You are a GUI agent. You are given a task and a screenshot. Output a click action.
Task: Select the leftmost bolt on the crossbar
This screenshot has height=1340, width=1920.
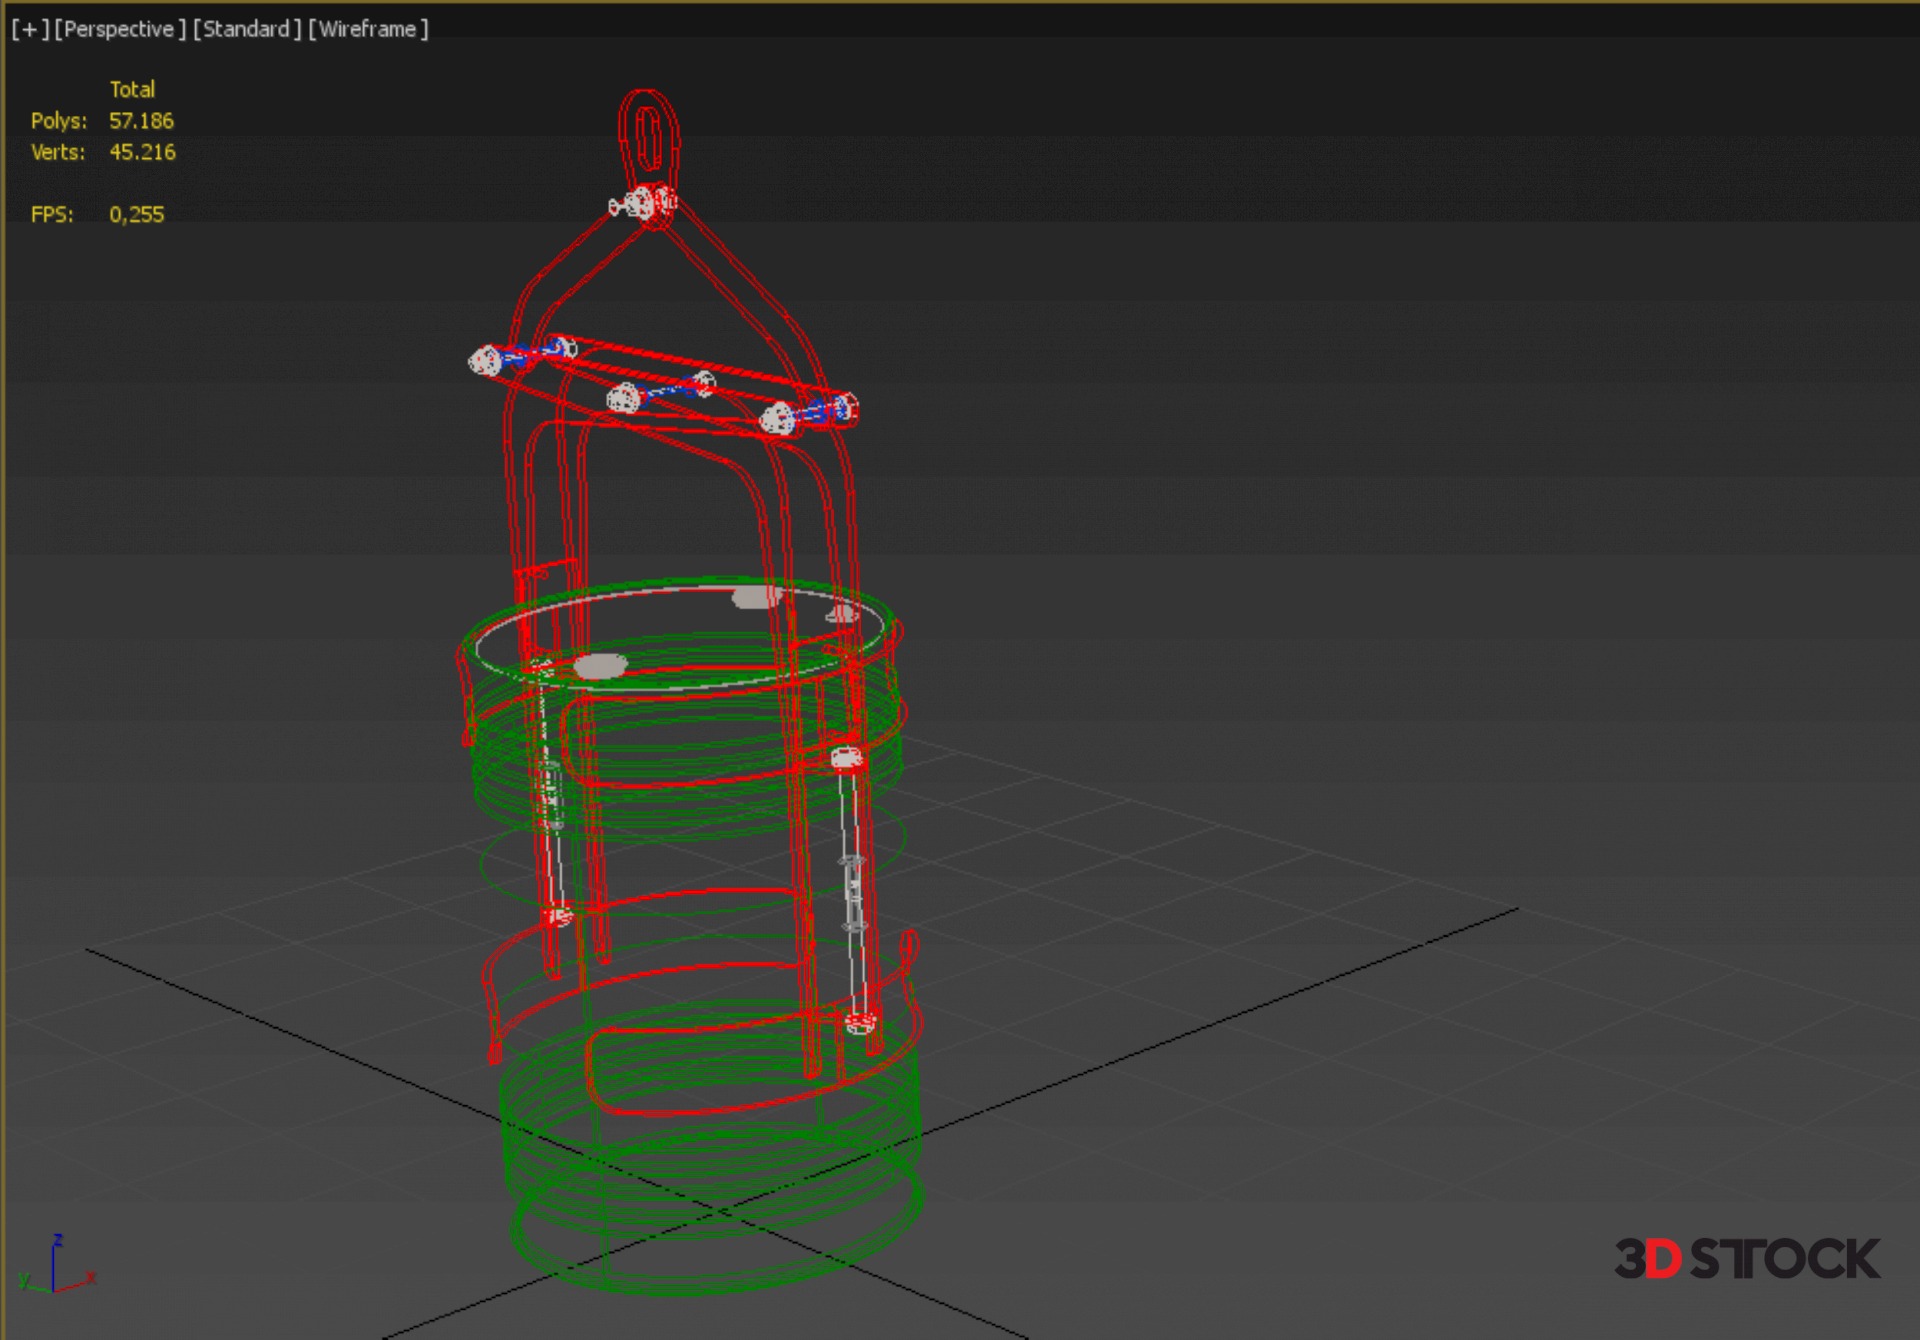[486, 361]
